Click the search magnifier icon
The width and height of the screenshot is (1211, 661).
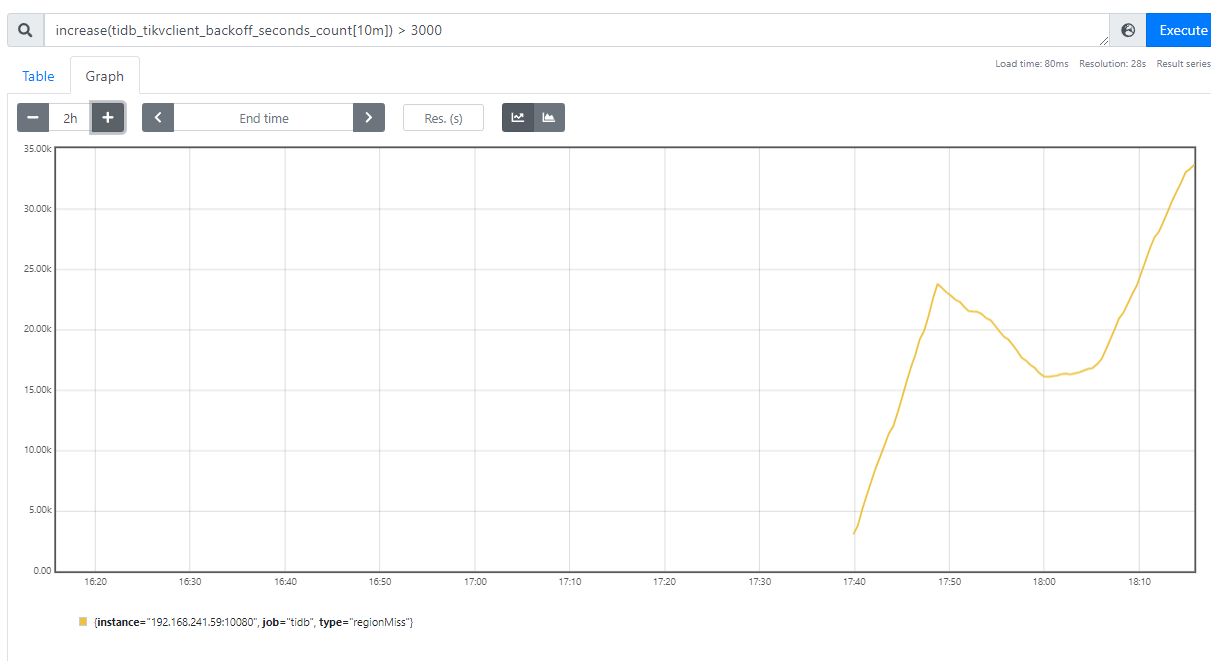click(x=25, y=30)
